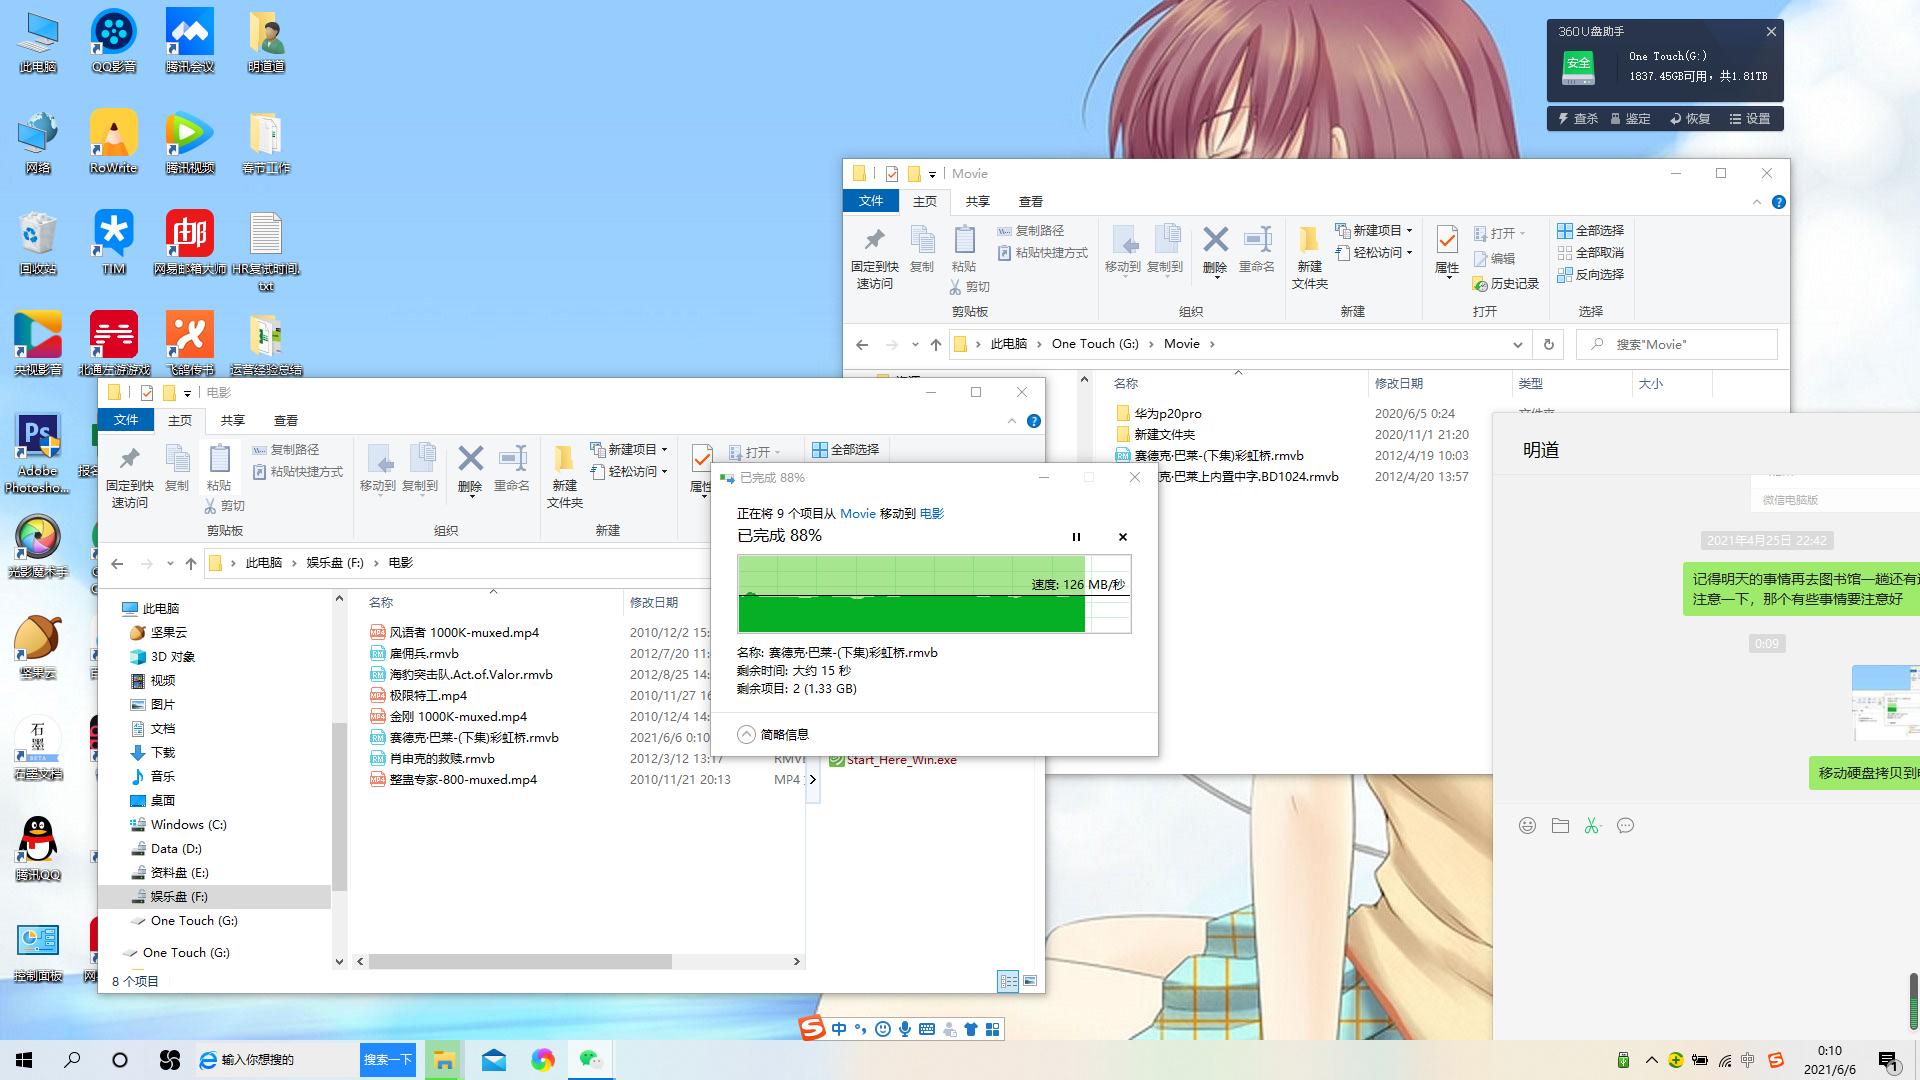Open 新建项目 dropdown in Movie ribbon
The image size is (1920, 1080).
pyautogui.click(x=1375, y=230)
